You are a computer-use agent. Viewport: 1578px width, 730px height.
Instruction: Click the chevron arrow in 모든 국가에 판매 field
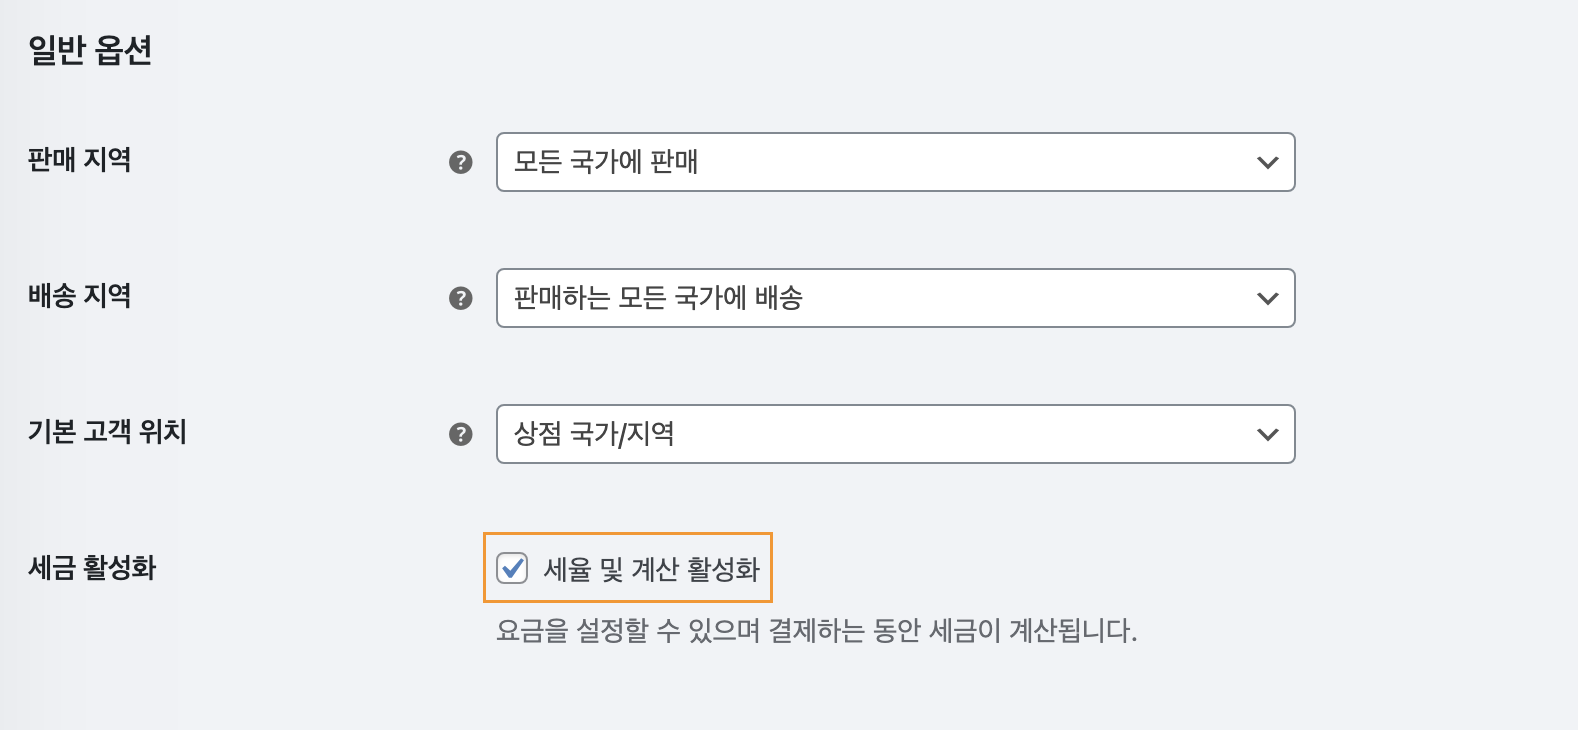tap(1267, 162)
